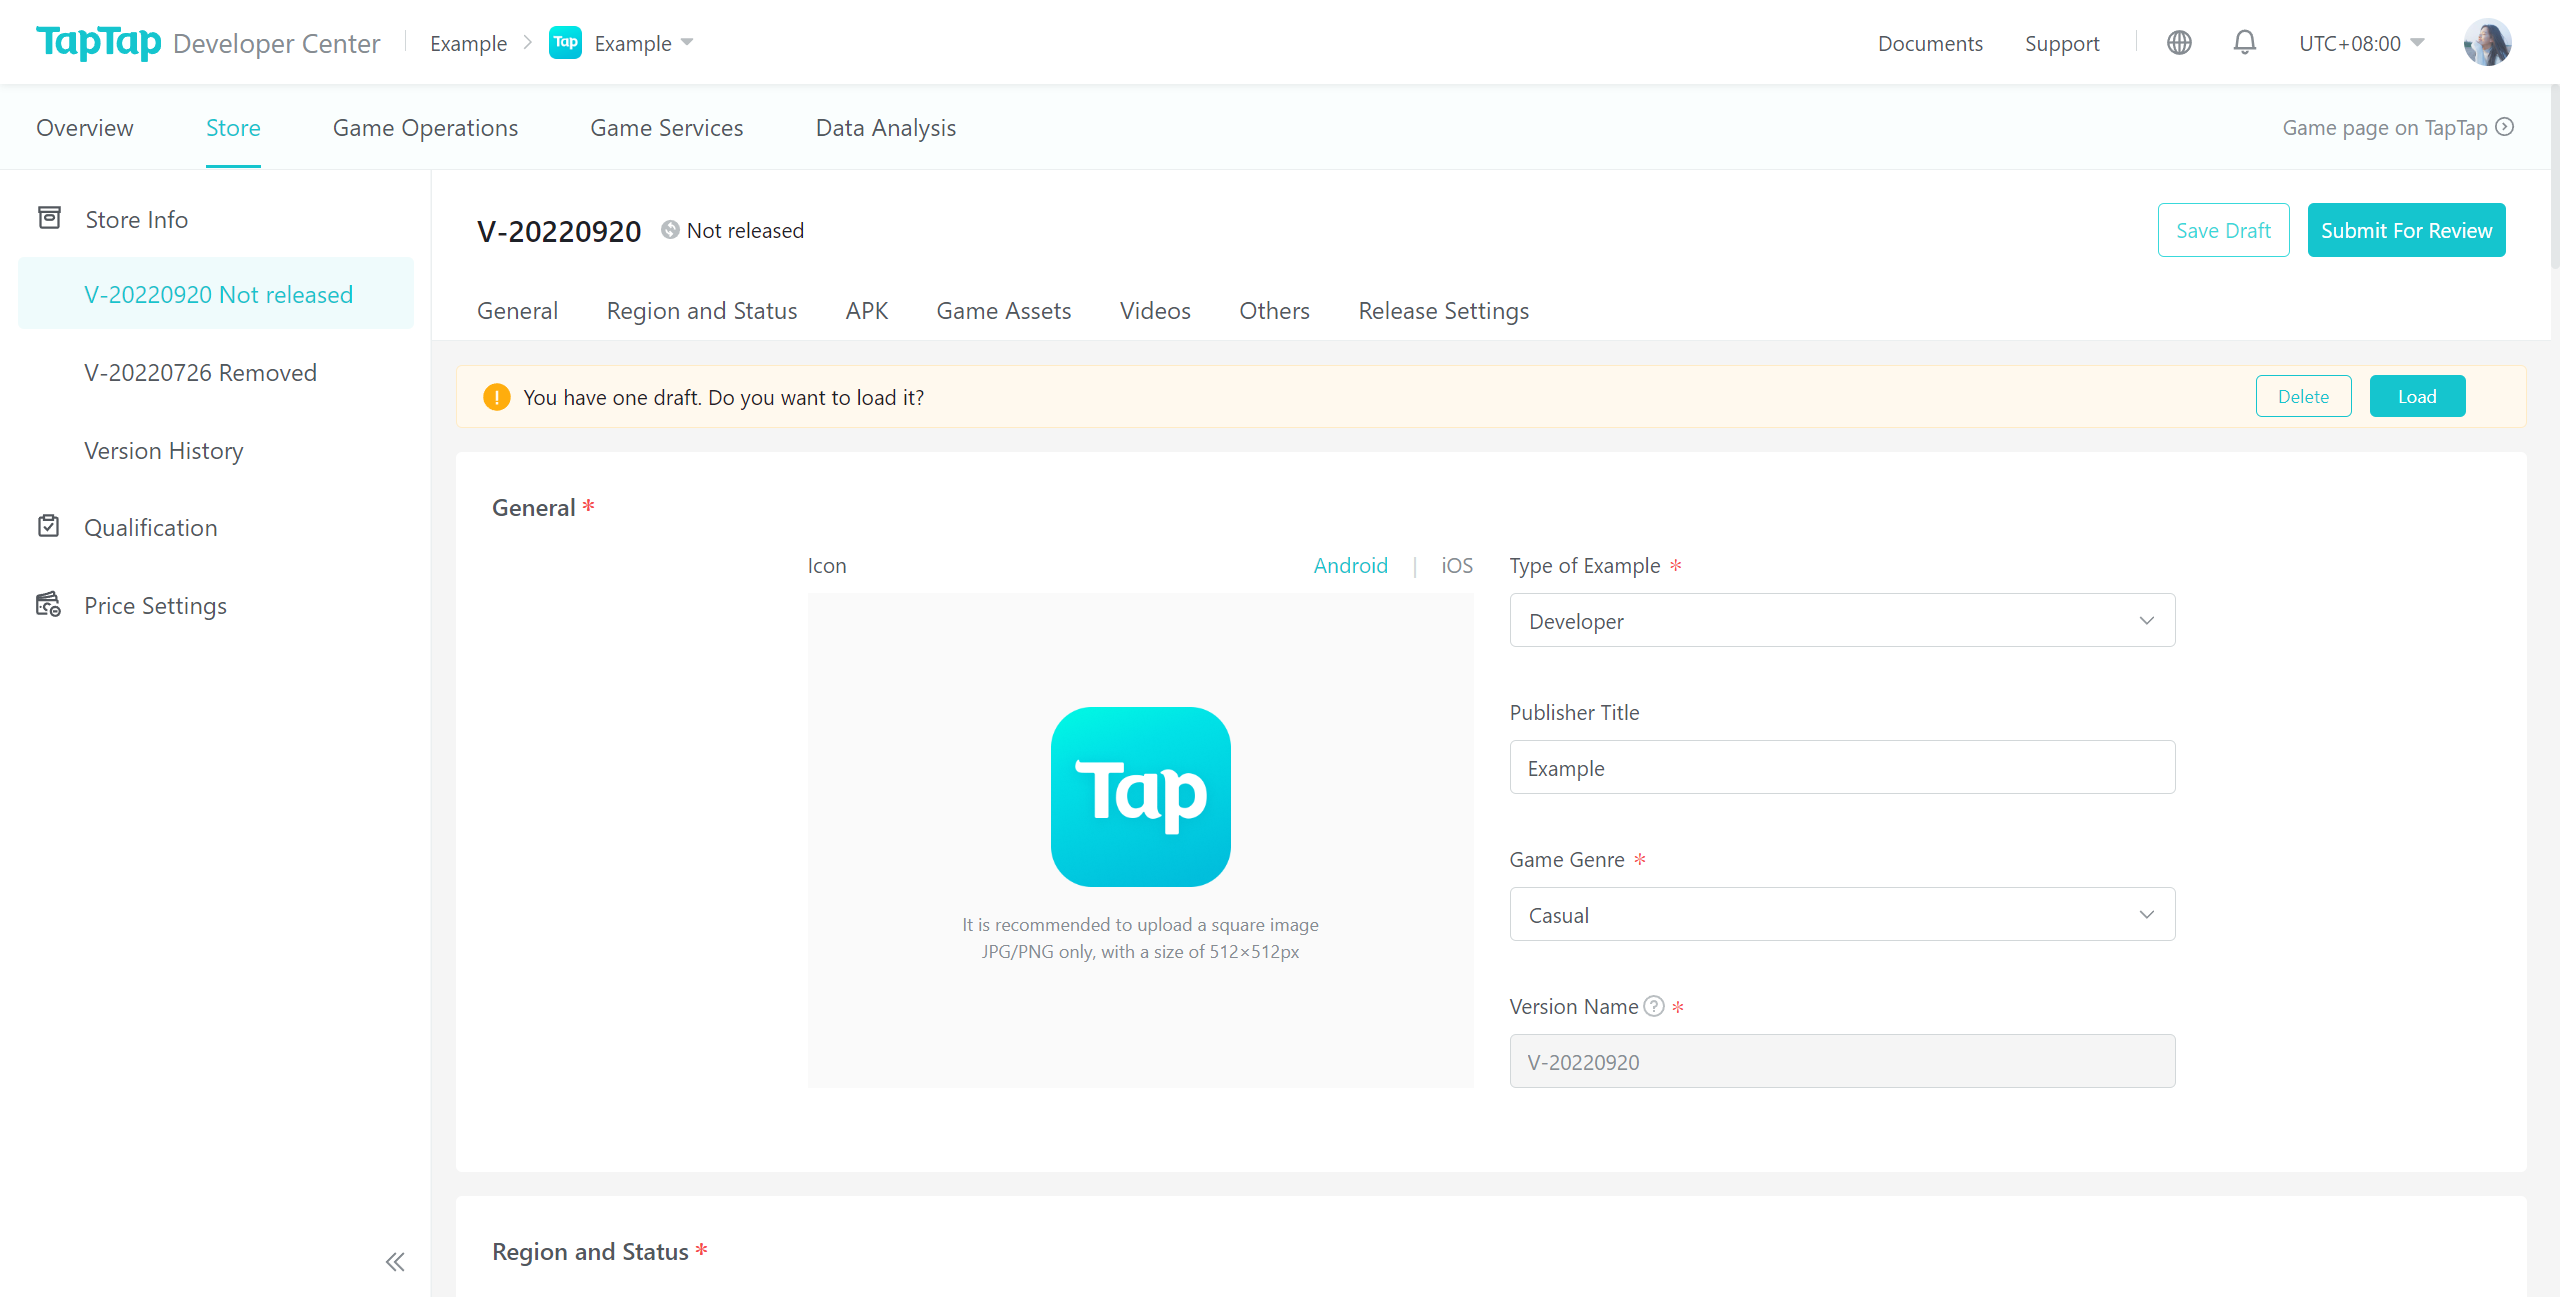Click the Store Info sidebar icon

(x=49, y=218)
